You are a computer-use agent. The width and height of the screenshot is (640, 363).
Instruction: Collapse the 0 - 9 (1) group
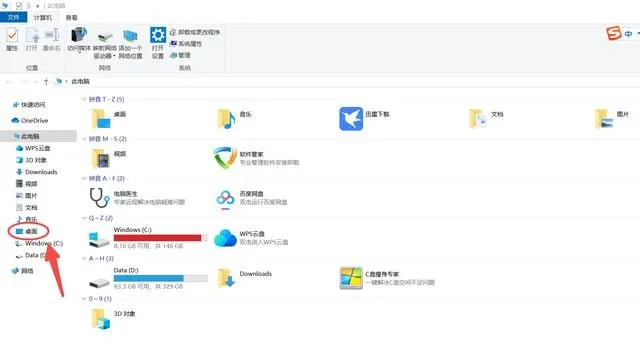click(84, 299)
